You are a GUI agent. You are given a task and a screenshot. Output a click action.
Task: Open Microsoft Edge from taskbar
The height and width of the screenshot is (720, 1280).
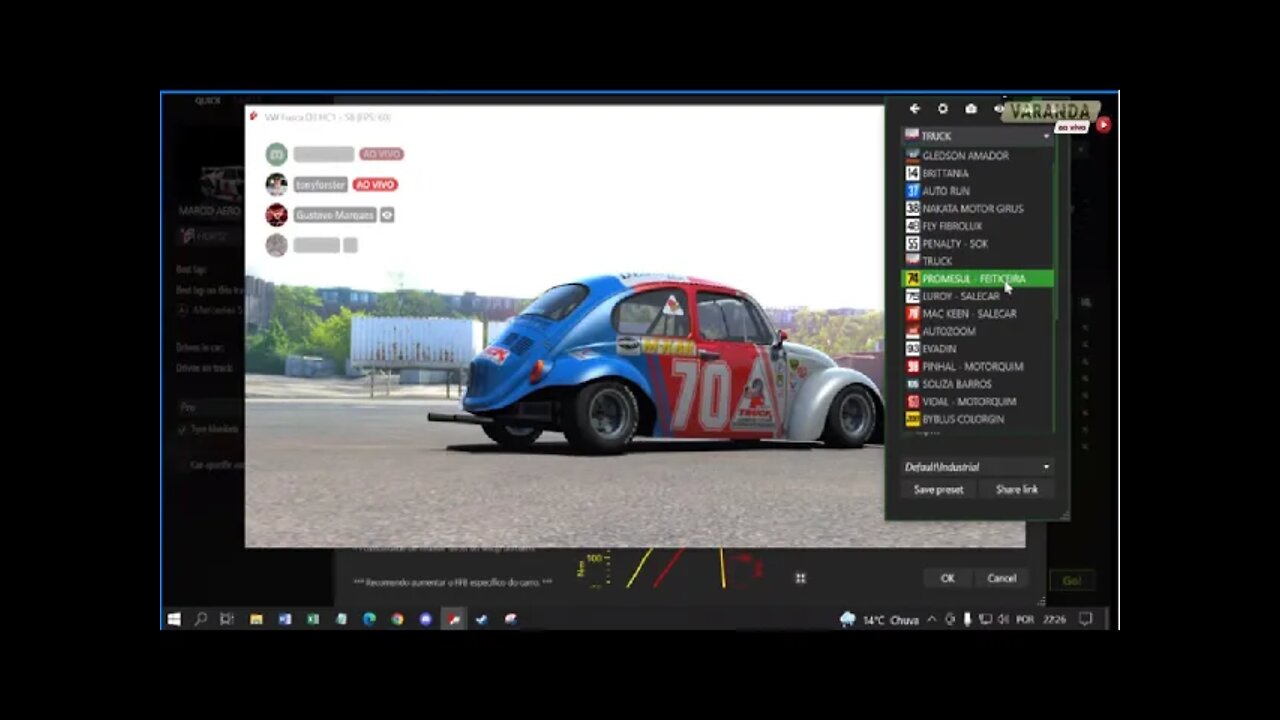[369, 619]
